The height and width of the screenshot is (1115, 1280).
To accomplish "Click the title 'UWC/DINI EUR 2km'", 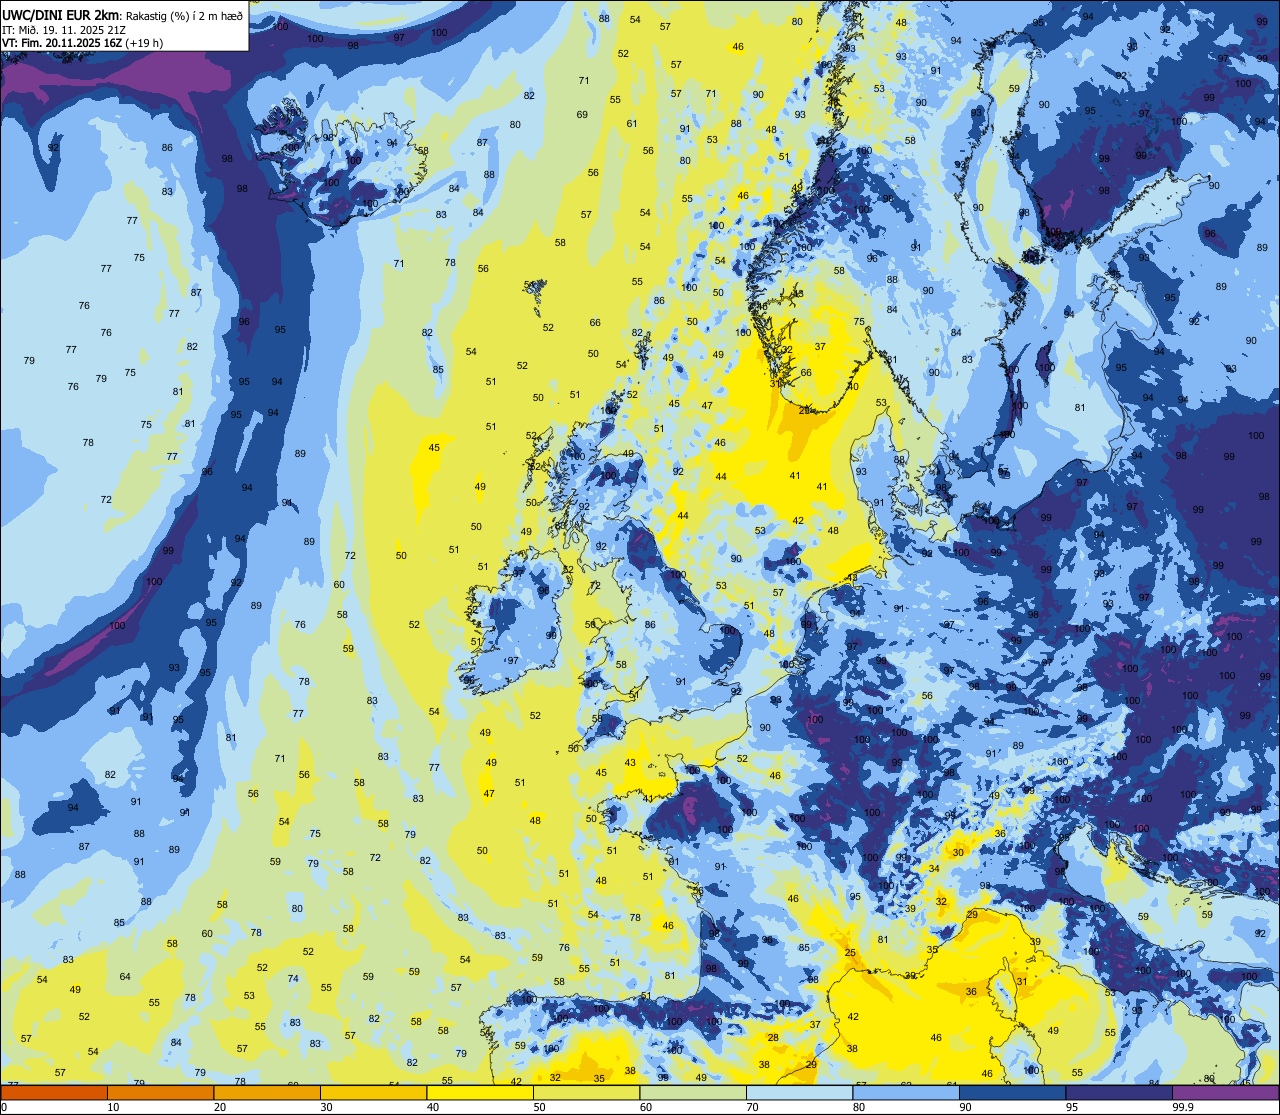I will [x=61, y=15].
